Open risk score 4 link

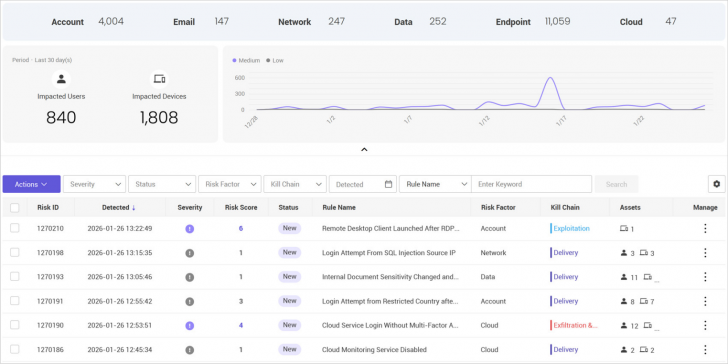tap(241, 325)
